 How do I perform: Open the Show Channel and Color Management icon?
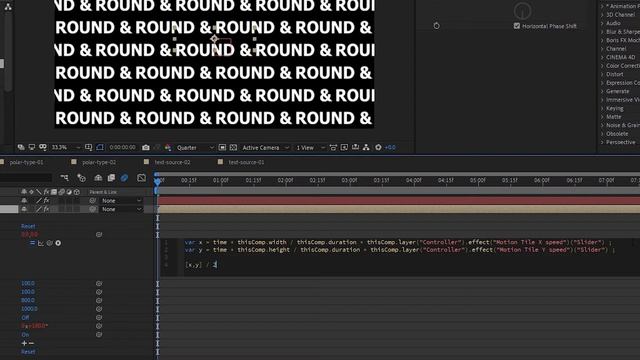tap(168, 147)
